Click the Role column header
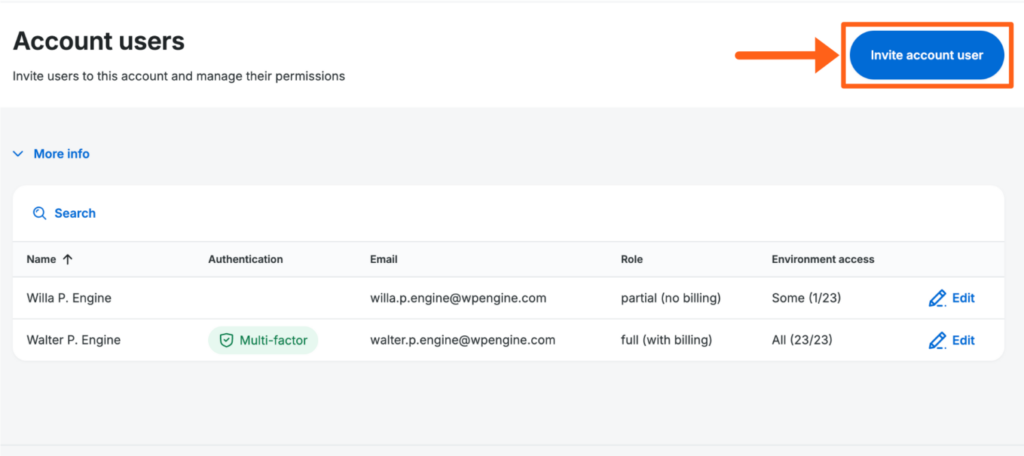 (632, 259)
